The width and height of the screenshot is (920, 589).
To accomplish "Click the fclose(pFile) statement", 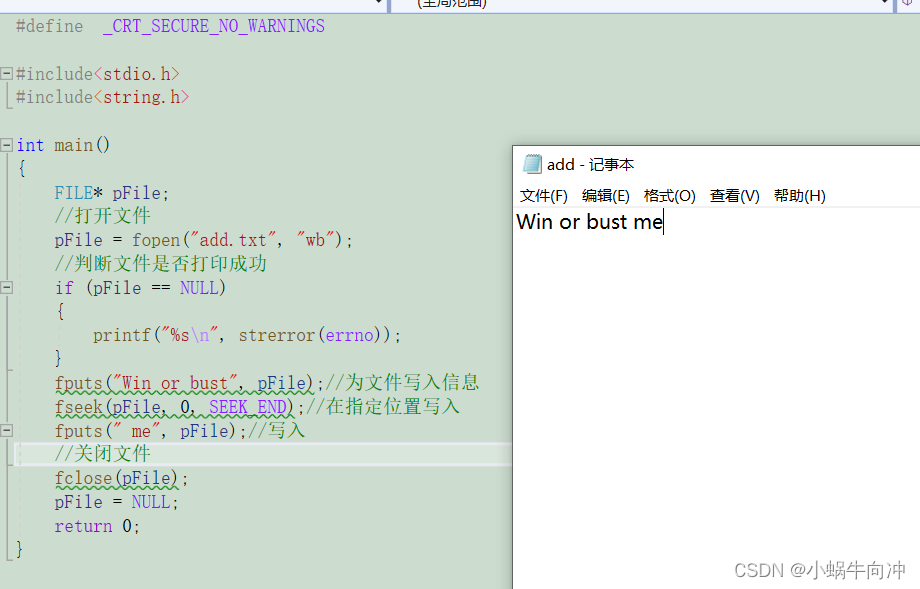I will tap(120, 479).
